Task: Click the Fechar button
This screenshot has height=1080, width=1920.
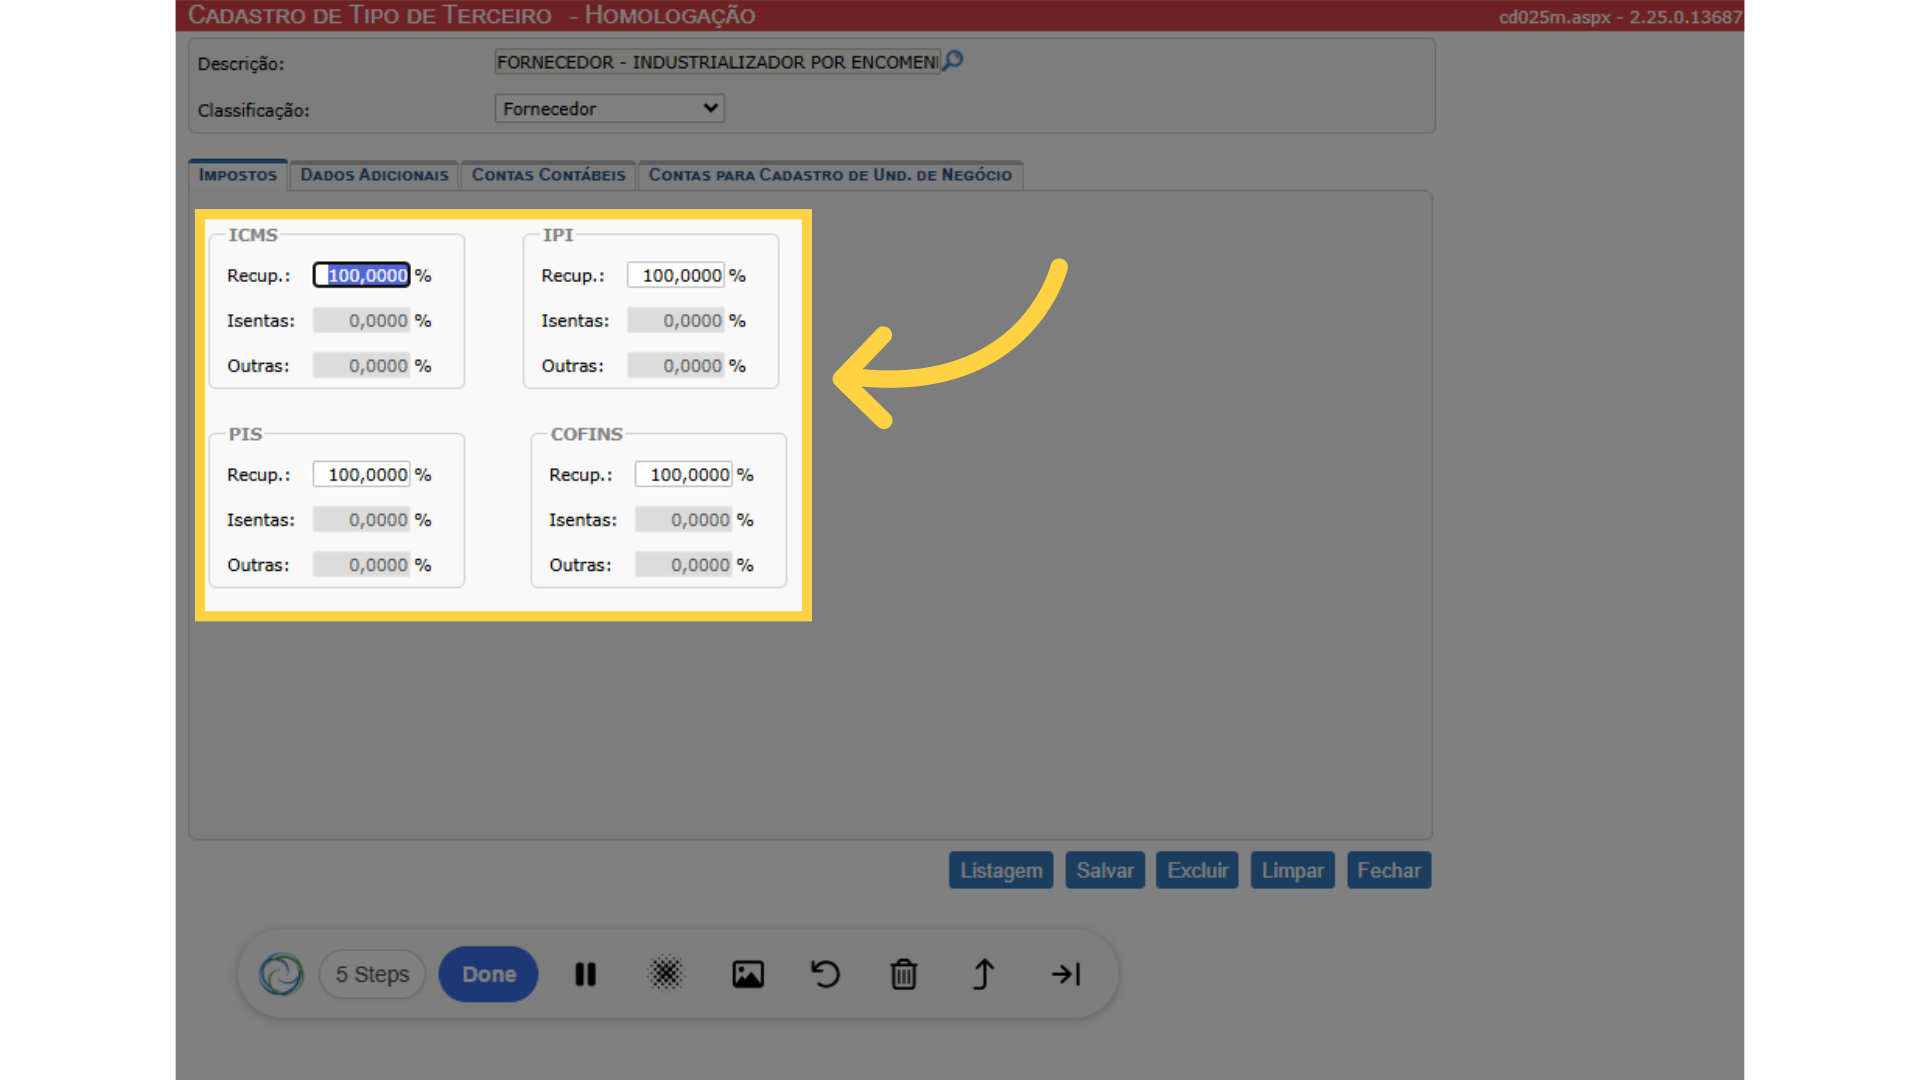Action: 1389,870
